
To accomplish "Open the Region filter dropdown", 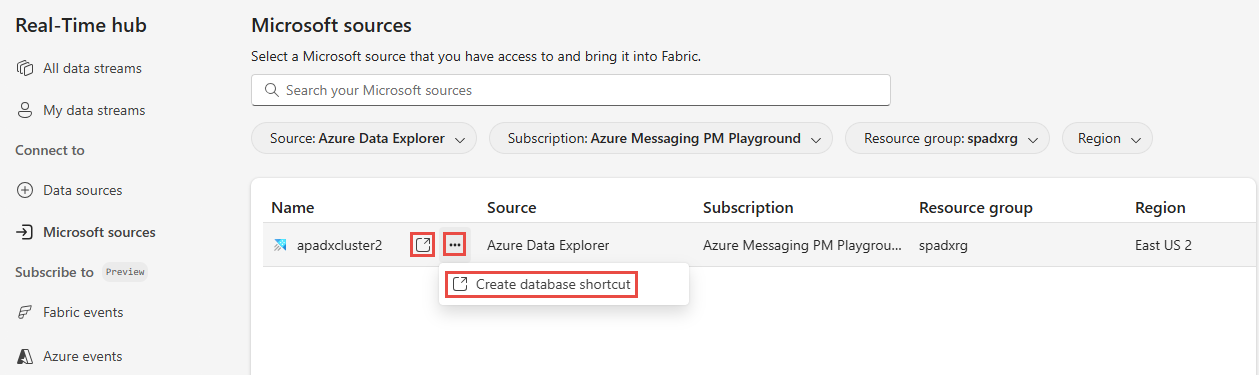I will pos(1107,139).
